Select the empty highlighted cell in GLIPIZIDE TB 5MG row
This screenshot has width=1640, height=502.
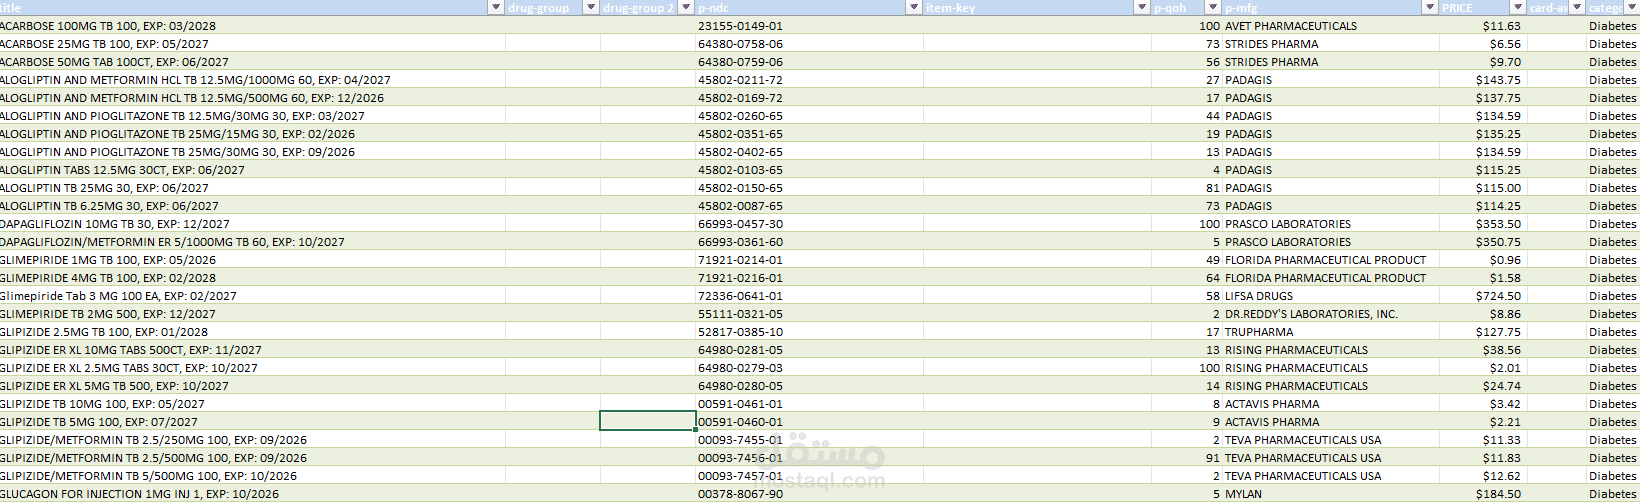point(647,422)
